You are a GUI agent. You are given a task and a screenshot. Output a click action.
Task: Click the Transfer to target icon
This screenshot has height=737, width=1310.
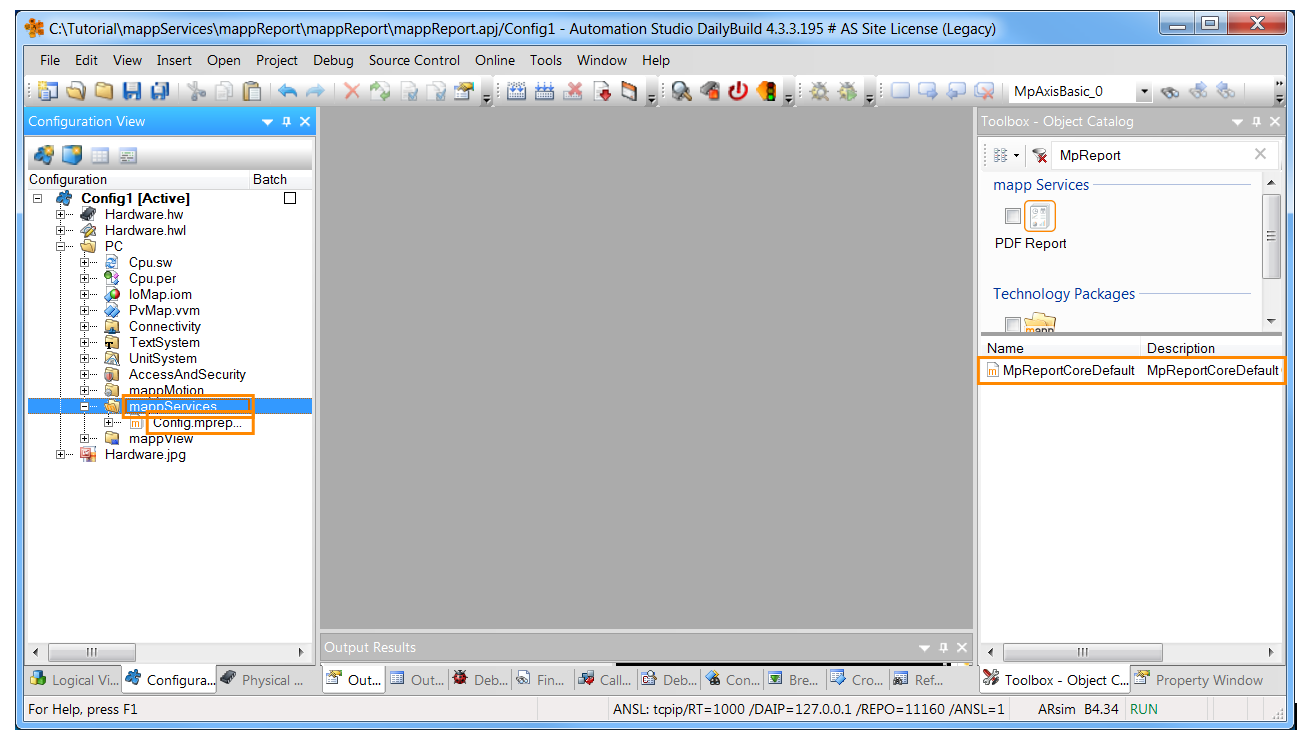point(602,91)
